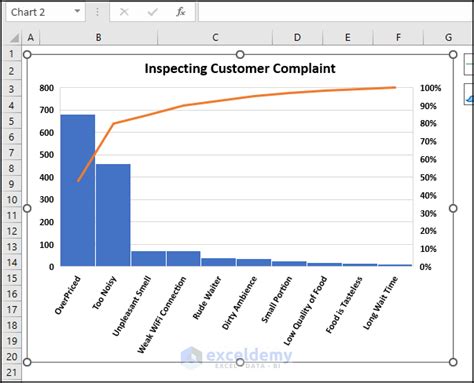Screen dimensions: 474x383
Task: Click the formula bar input area
Action: pos(336,12)
